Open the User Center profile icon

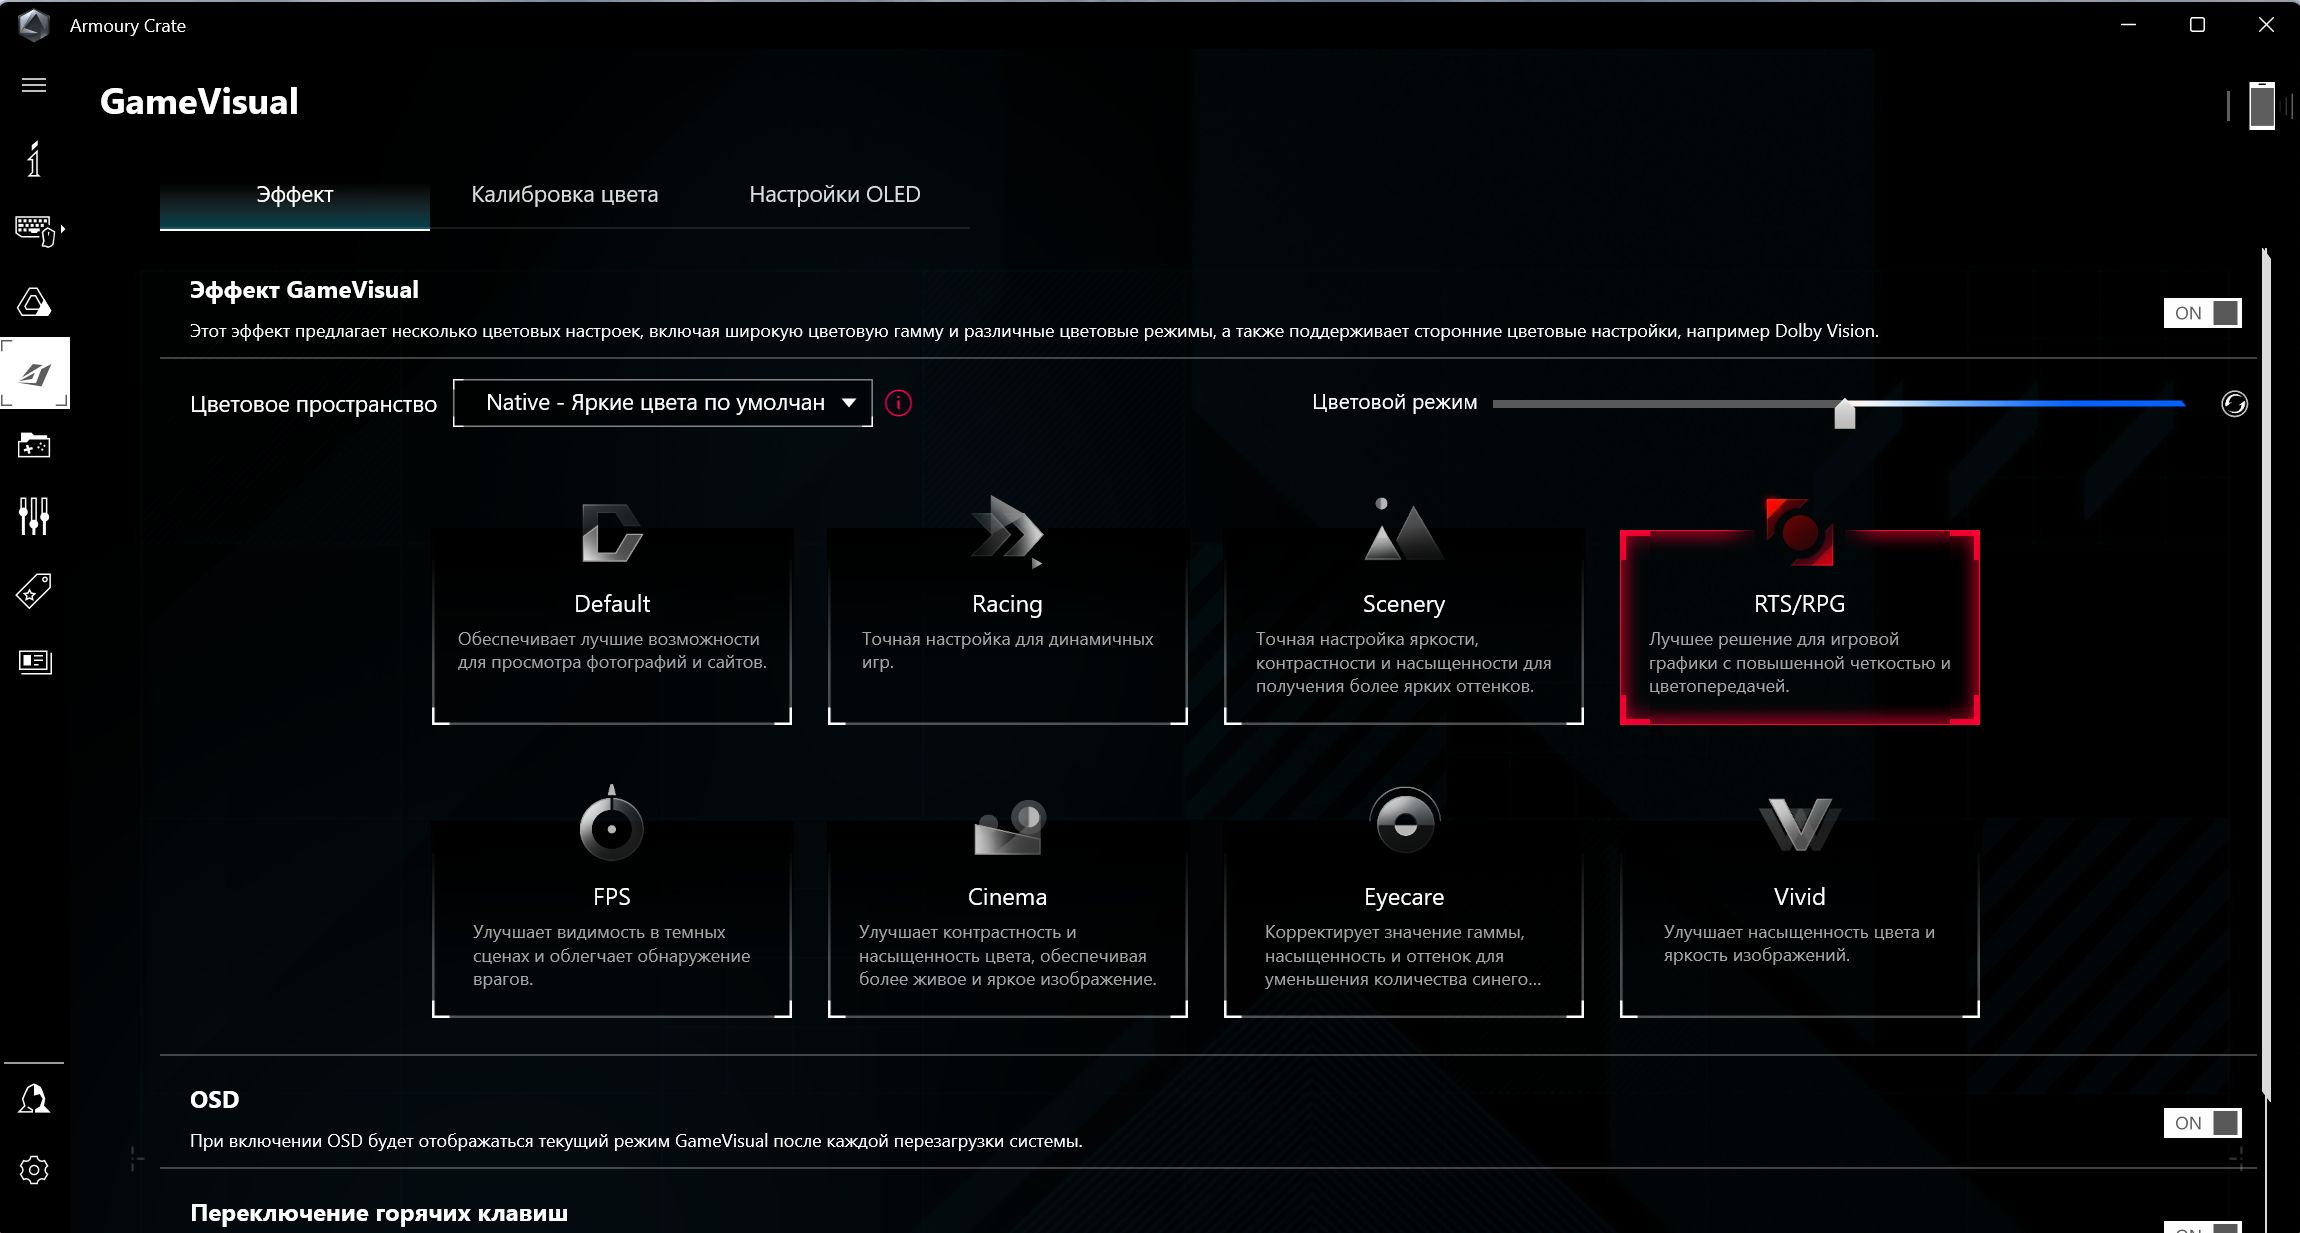pos(34,1098)
